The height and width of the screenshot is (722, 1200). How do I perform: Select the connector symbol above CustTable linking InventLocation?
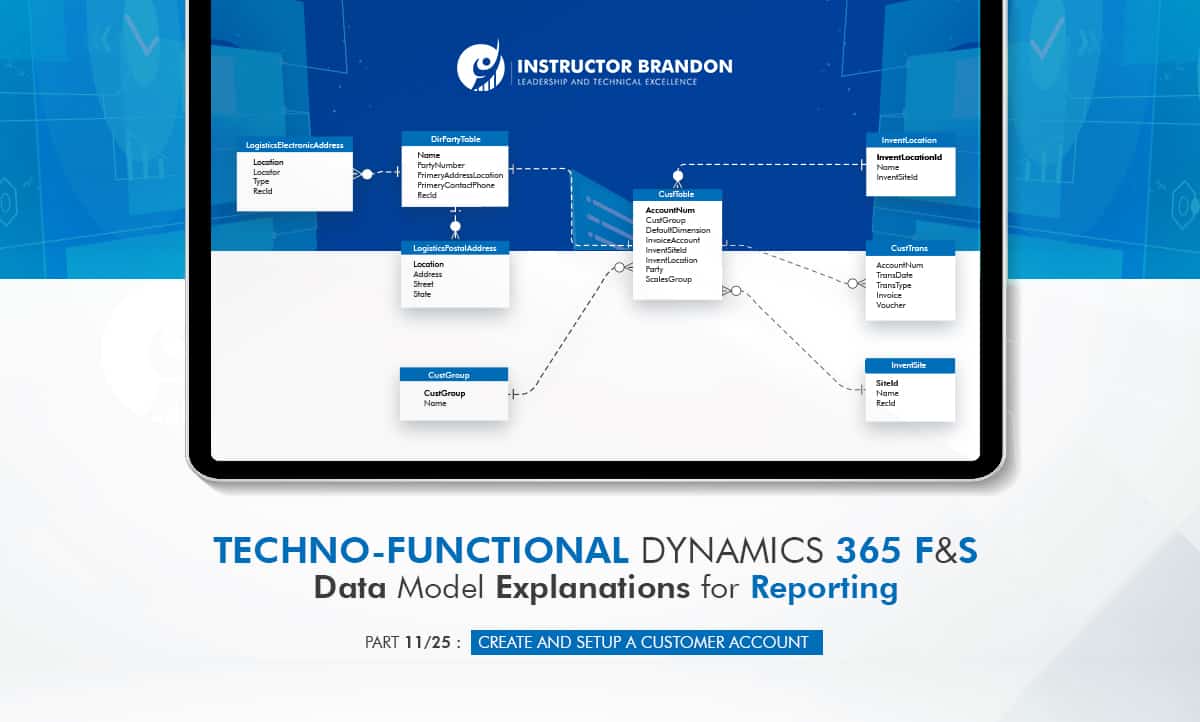[678, 174]
